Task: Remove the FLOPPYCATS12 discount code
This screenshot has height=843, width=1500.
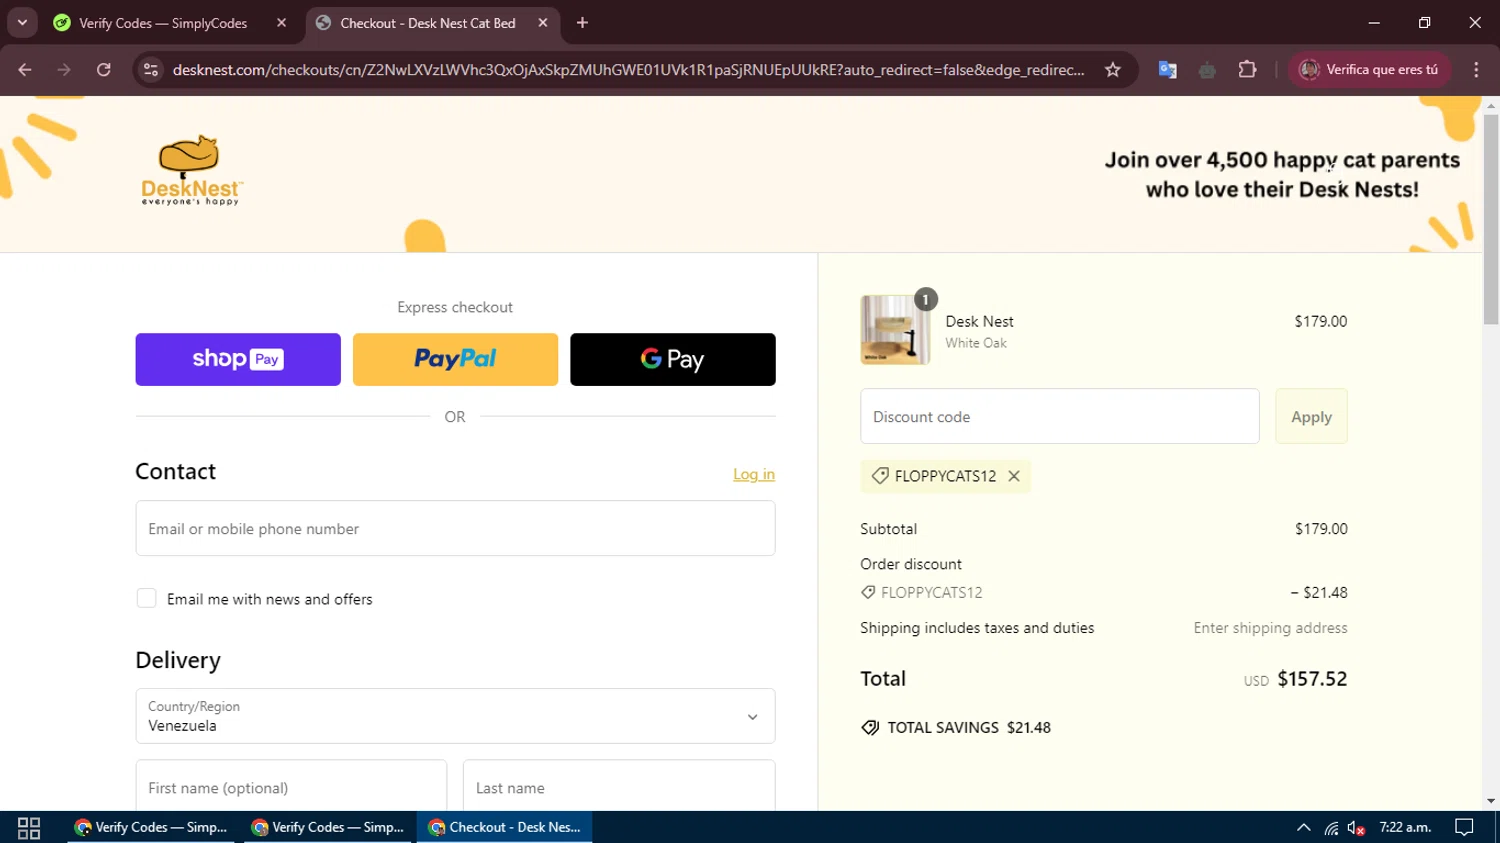Action: coord(1014,476)
